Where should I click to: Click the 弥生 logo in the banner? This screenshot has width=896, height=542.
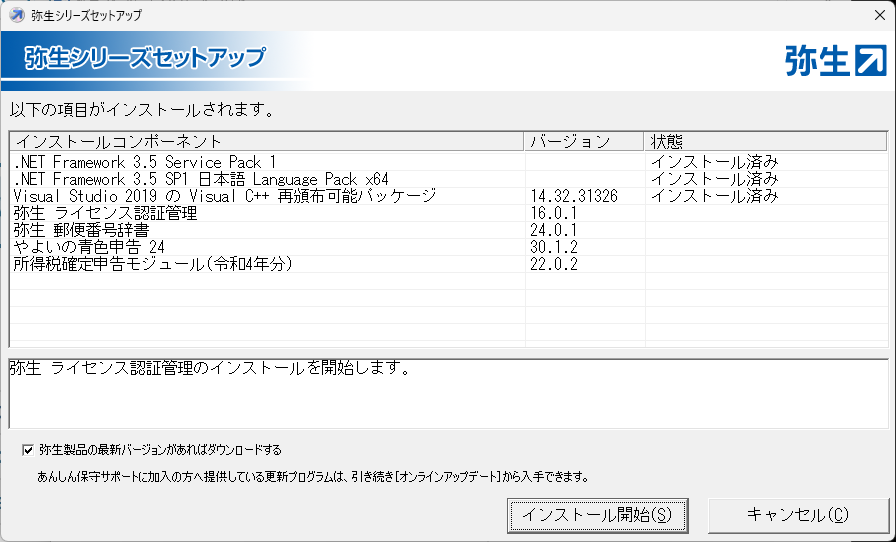(x=836, y=60)
